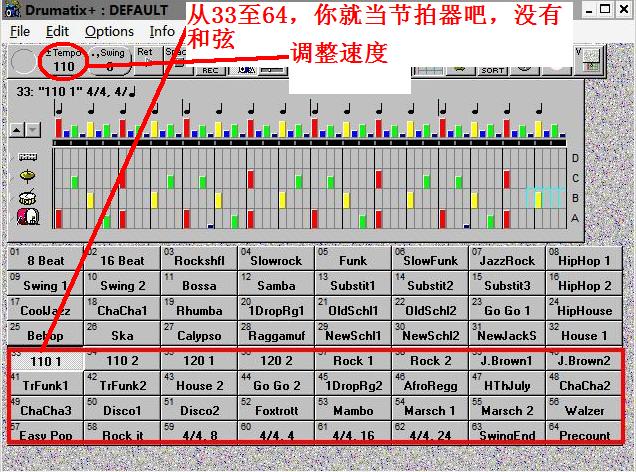Select the bass drum icon of track A
This screenshot has width=636, height=472.
[28, 217]
